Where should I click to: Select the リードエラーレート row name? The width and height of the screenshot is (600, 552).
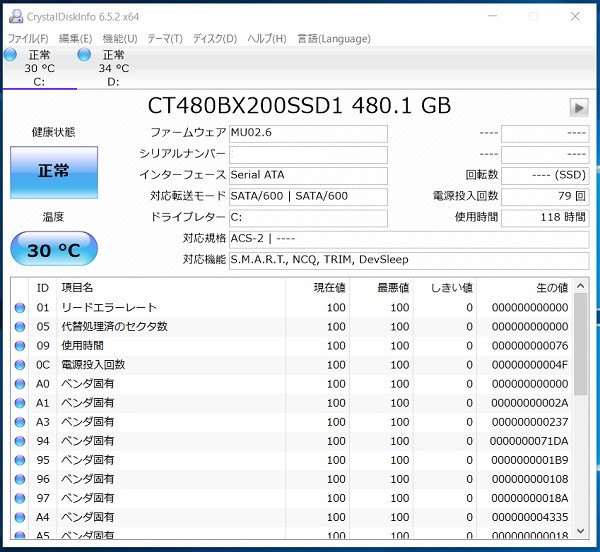pos(109,308)
